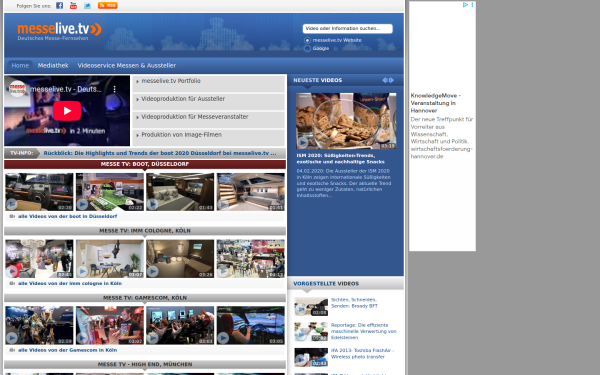This screenshot has height=375, width=600.
Task: Play the Gamescom video lasting 03:07
Action: [110, 325]
